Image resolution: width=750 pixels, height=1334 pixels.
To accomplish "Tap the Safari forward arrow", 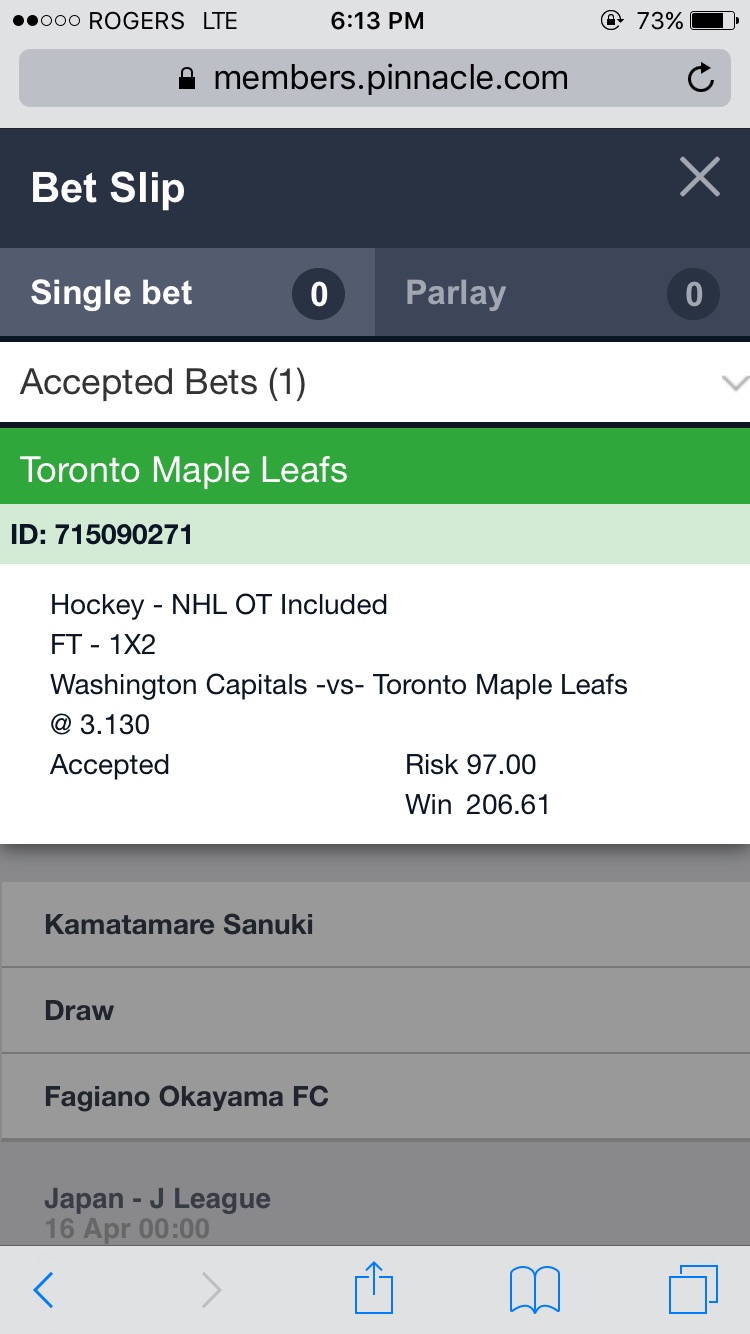I will 211,1290.
